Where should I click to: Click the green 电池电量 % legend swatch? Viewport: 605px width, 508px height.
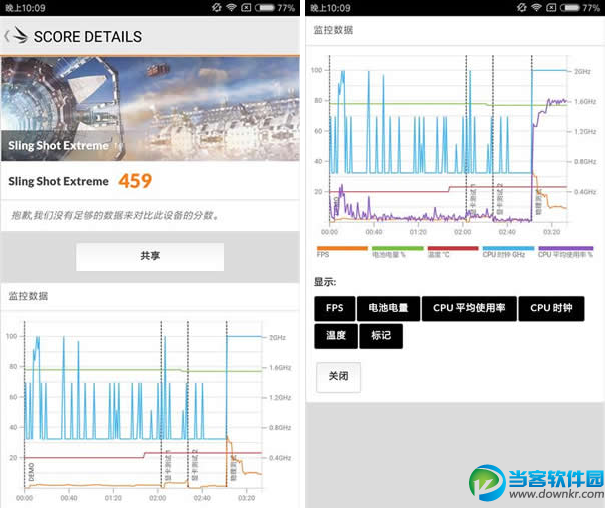pyautogui.click(x=397, y=248)
